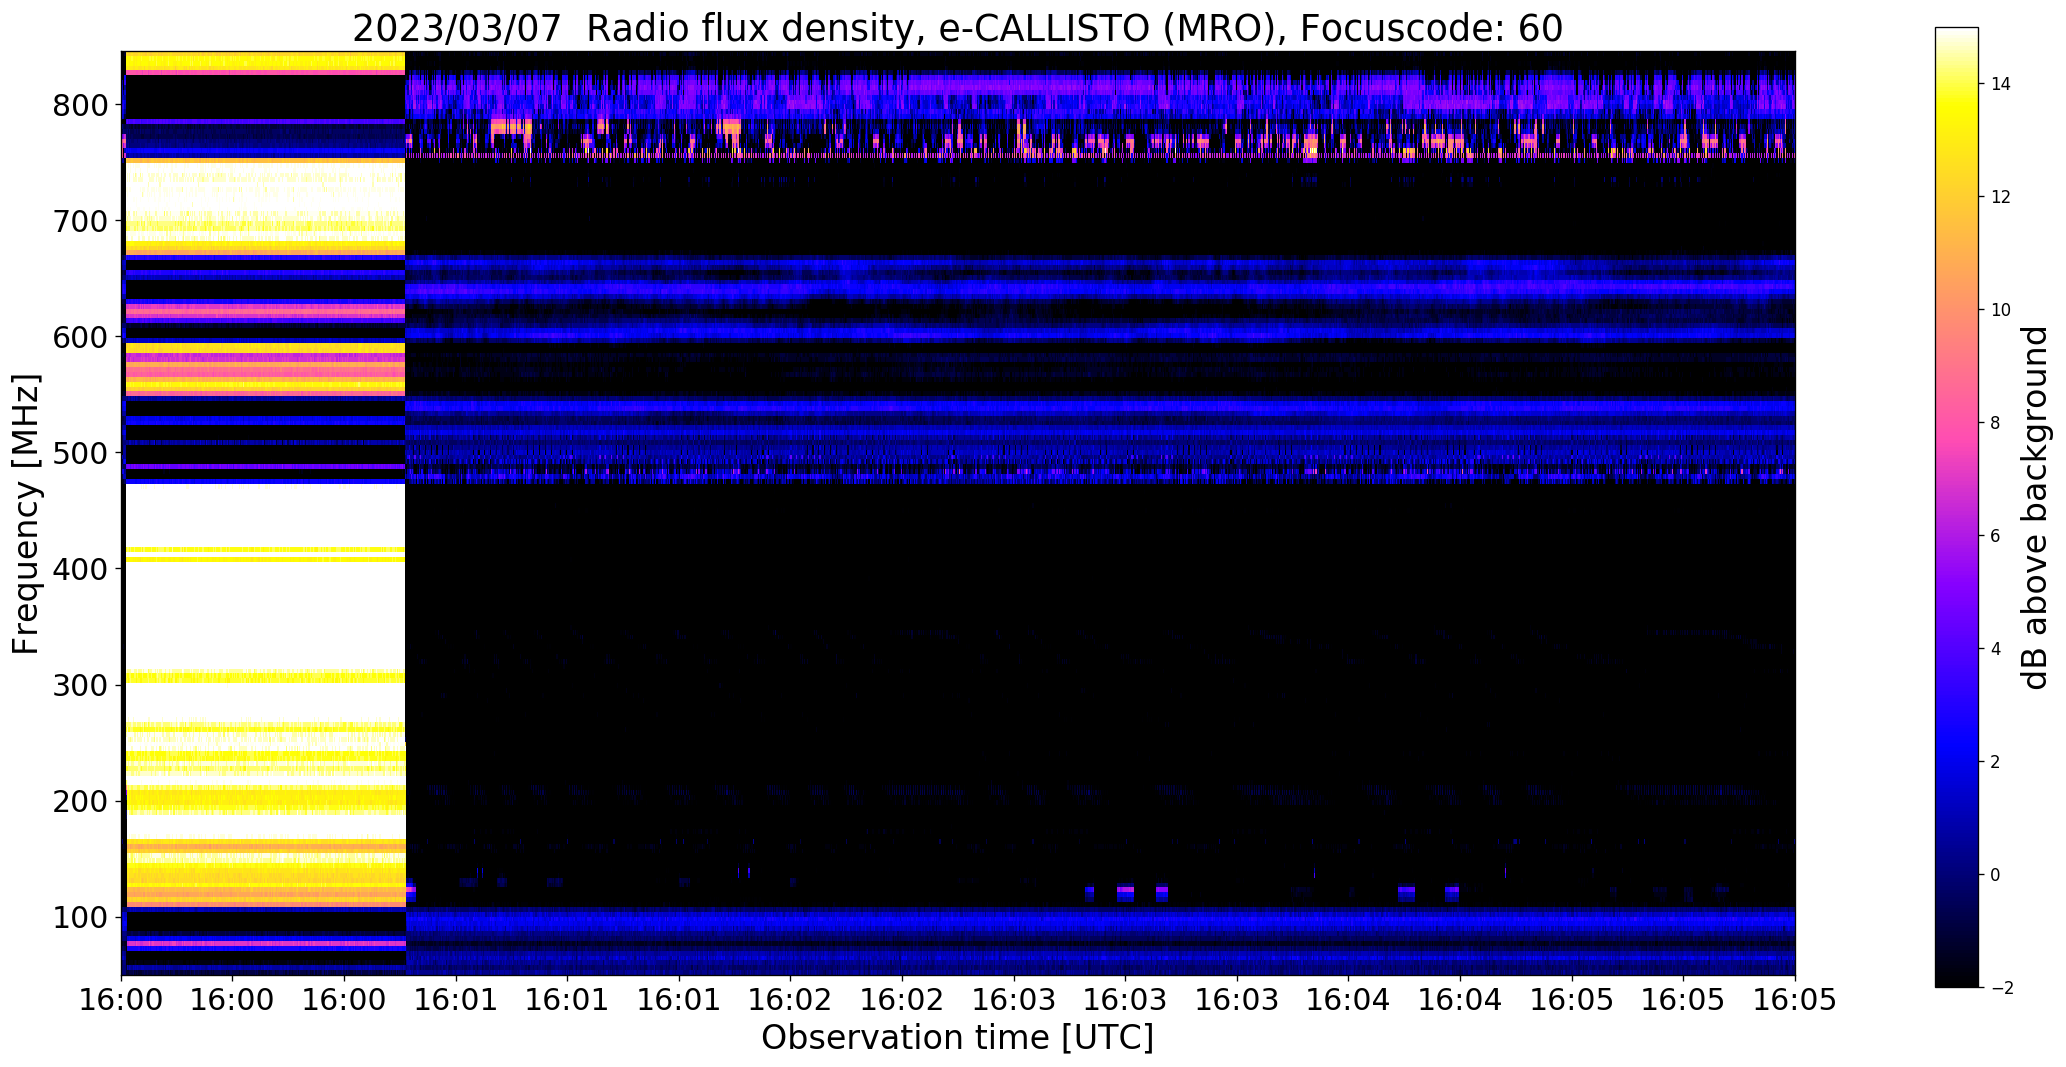Click the 500 frequency tick label

click(x=80, y=453)
